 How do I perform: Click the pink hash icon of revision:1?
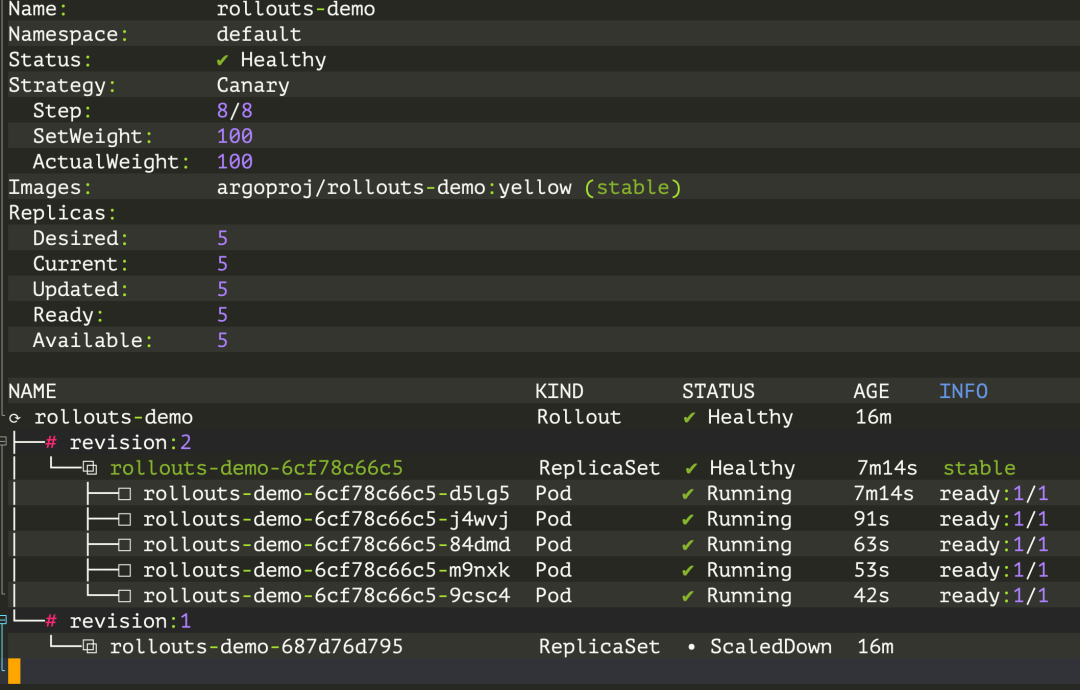(51, 621)
